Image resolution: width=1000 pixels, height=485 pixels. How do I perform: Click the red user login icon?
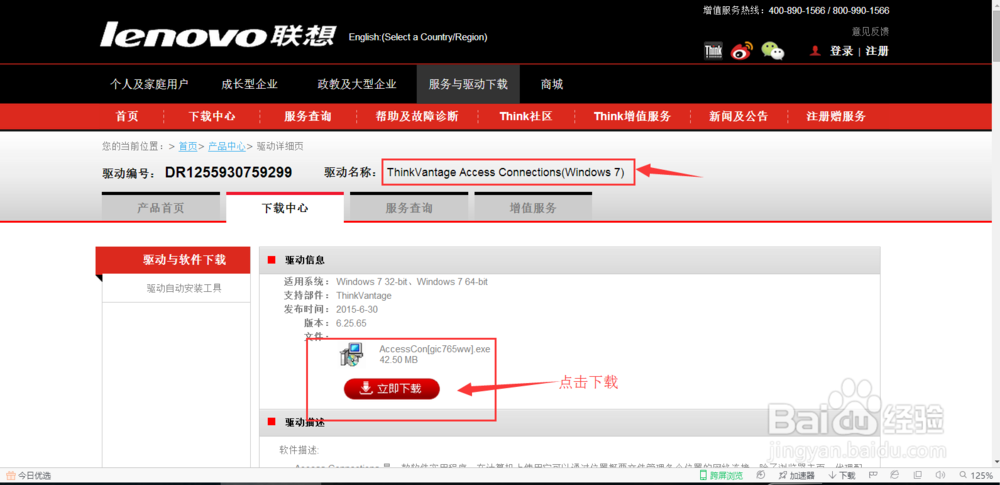(814, 51)
